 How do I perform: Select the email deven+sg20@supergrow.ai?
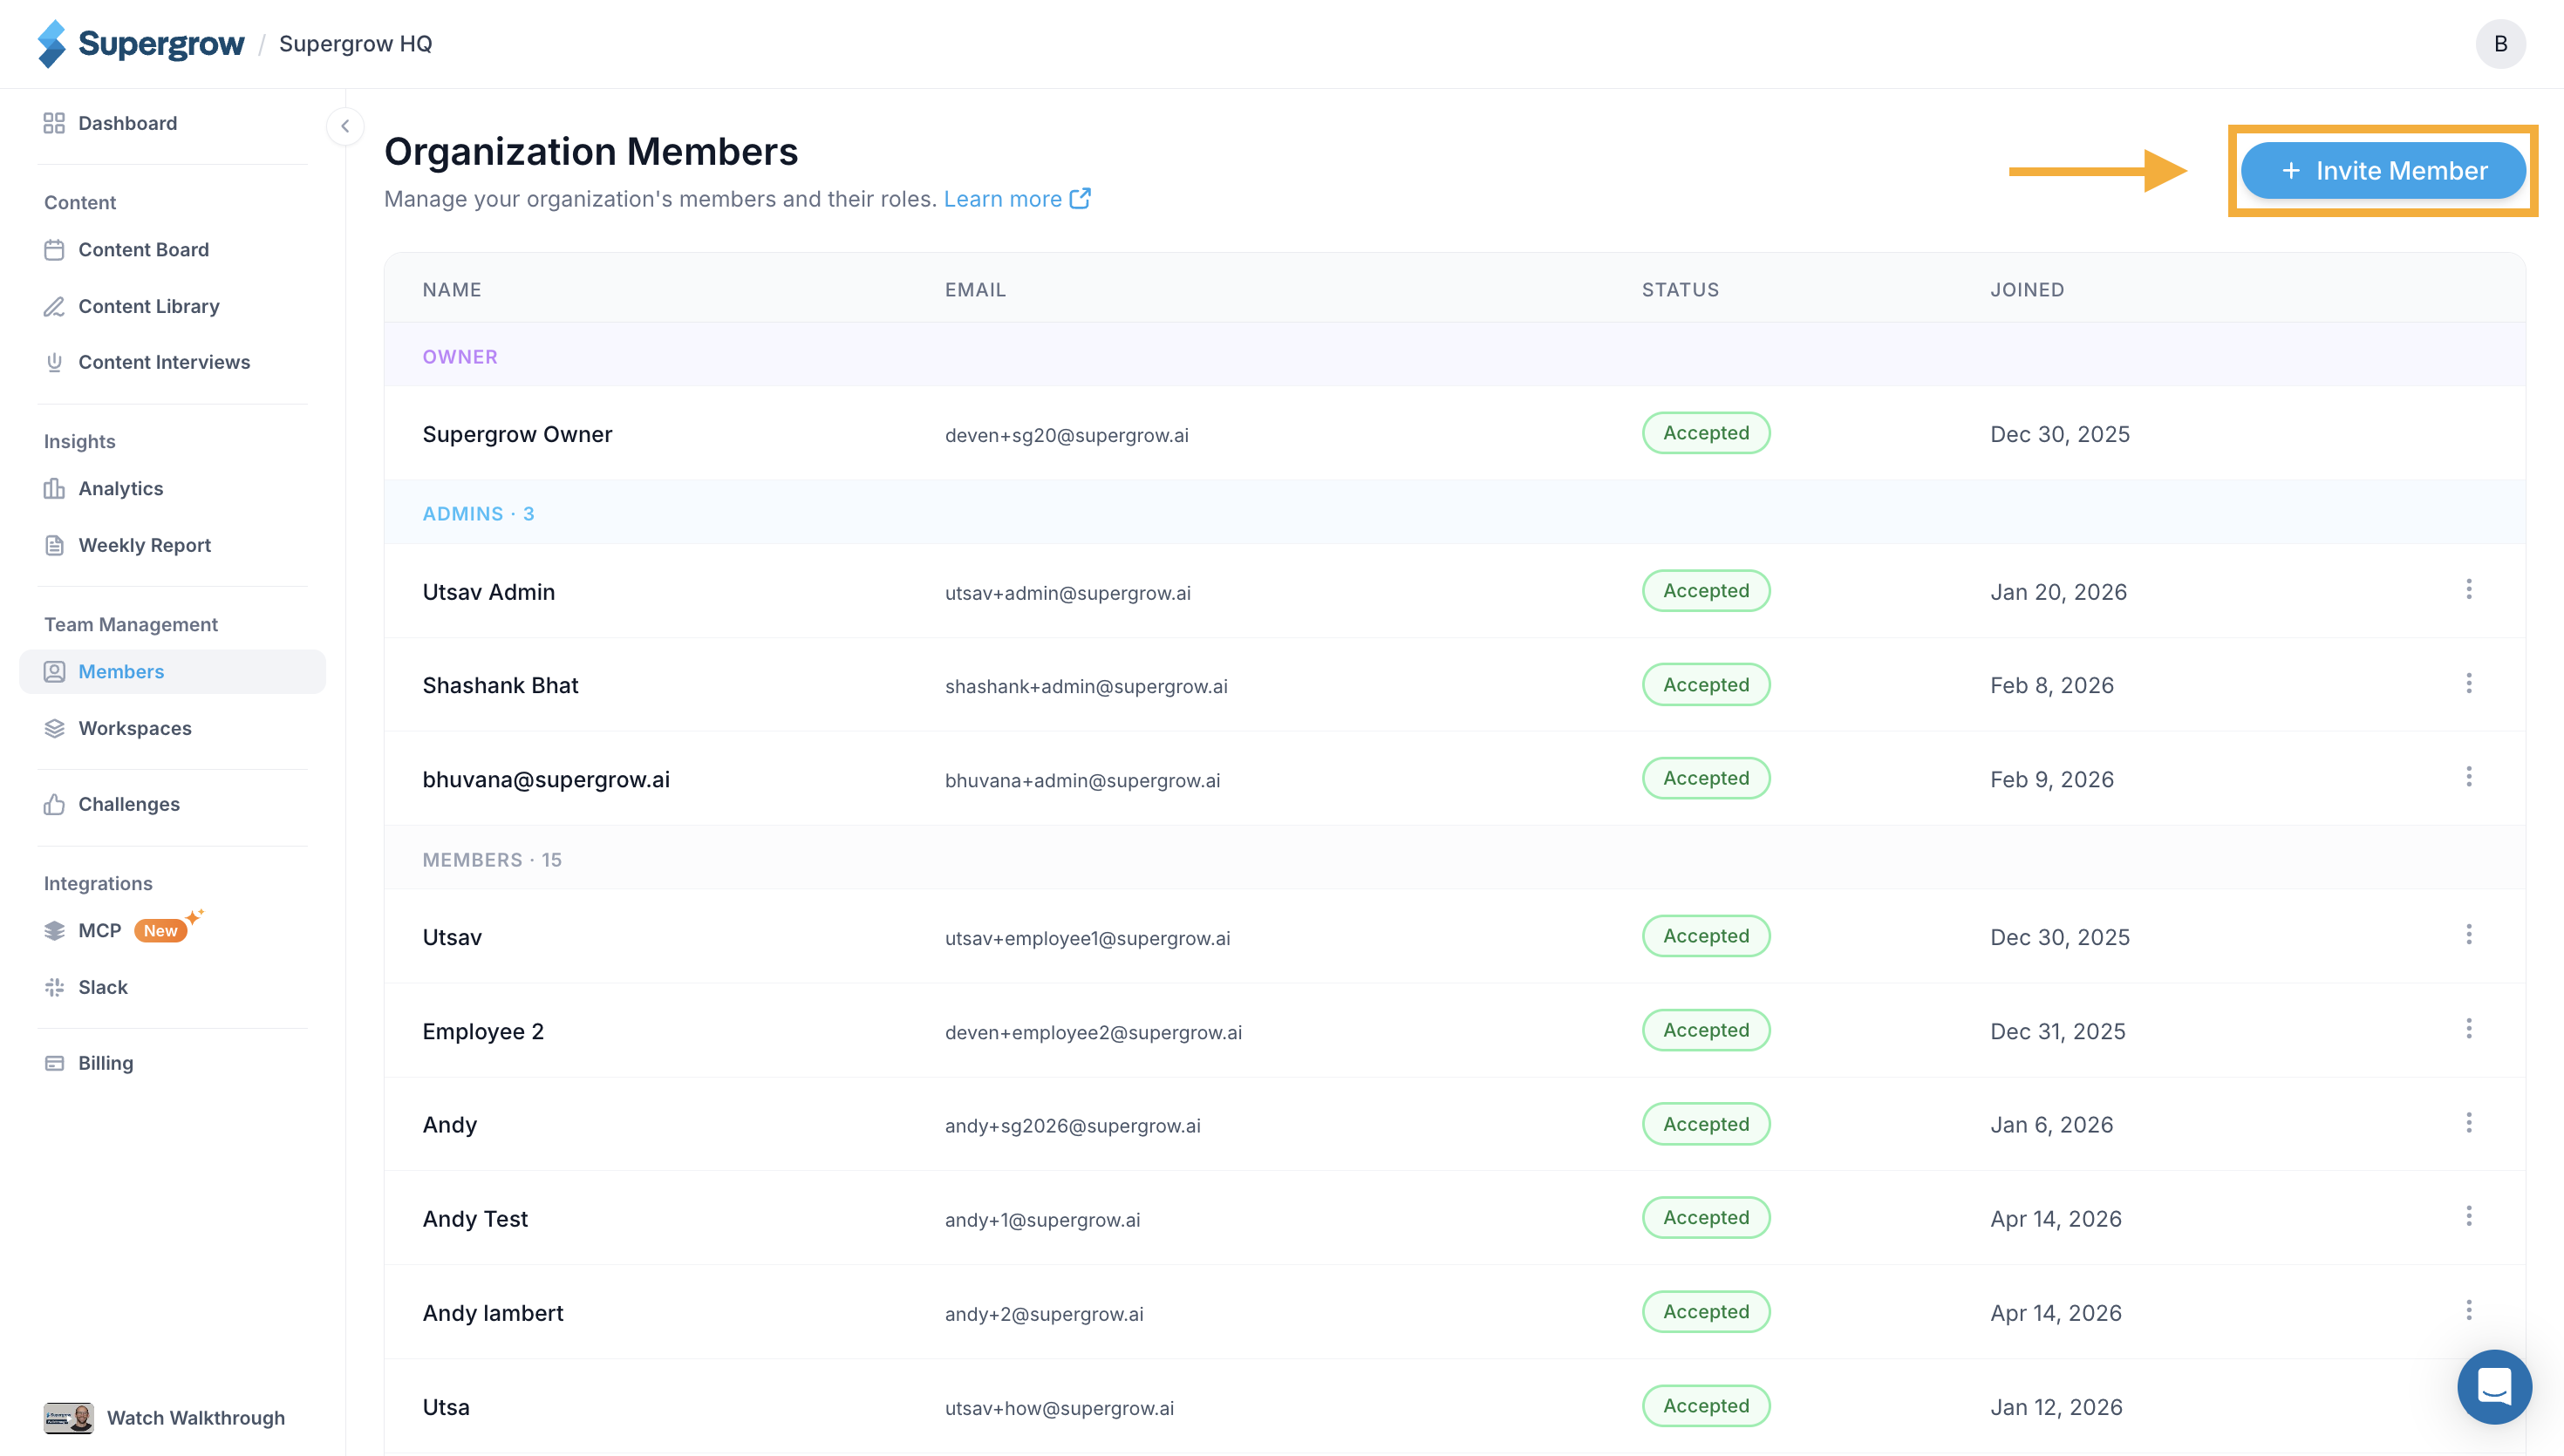pos(1066,435)
